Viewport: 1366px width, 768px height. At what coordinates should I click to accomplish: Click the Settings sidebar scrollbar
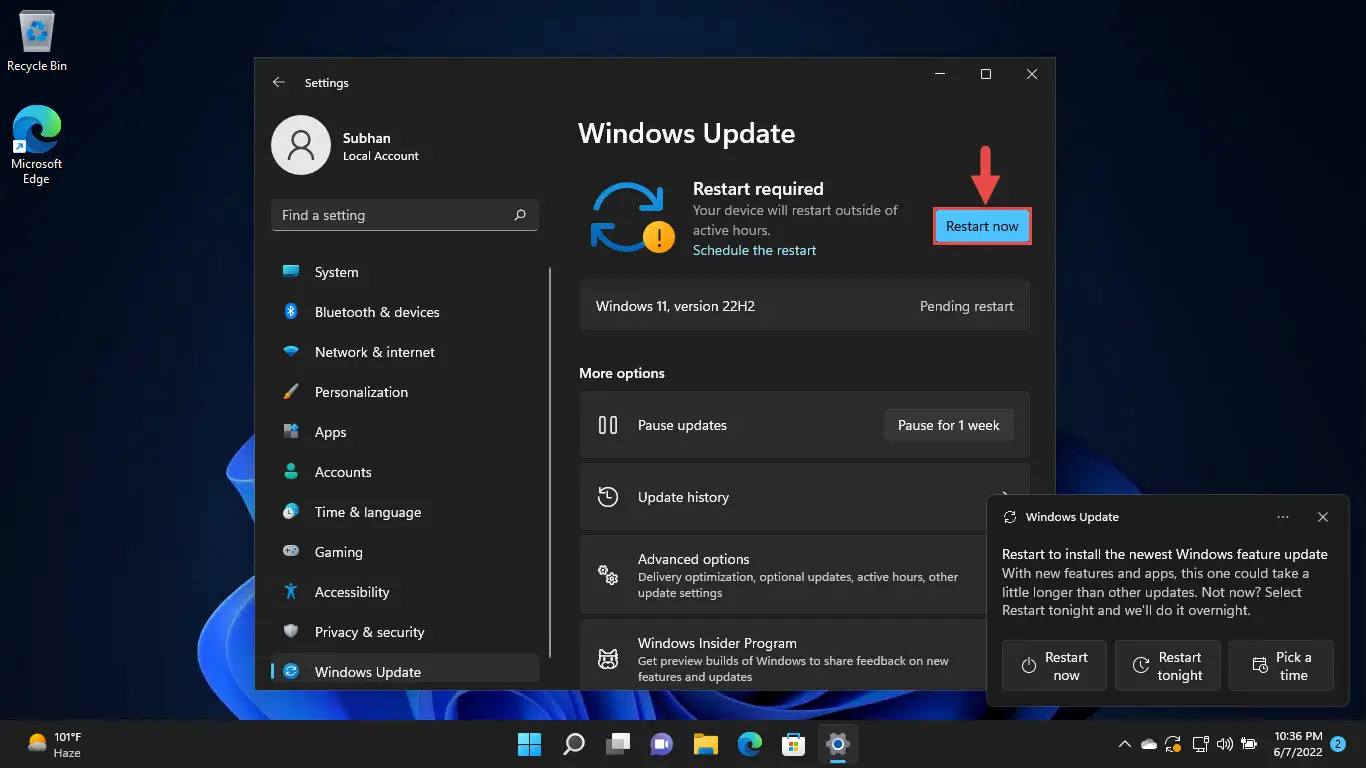click(x=550, y=462)
